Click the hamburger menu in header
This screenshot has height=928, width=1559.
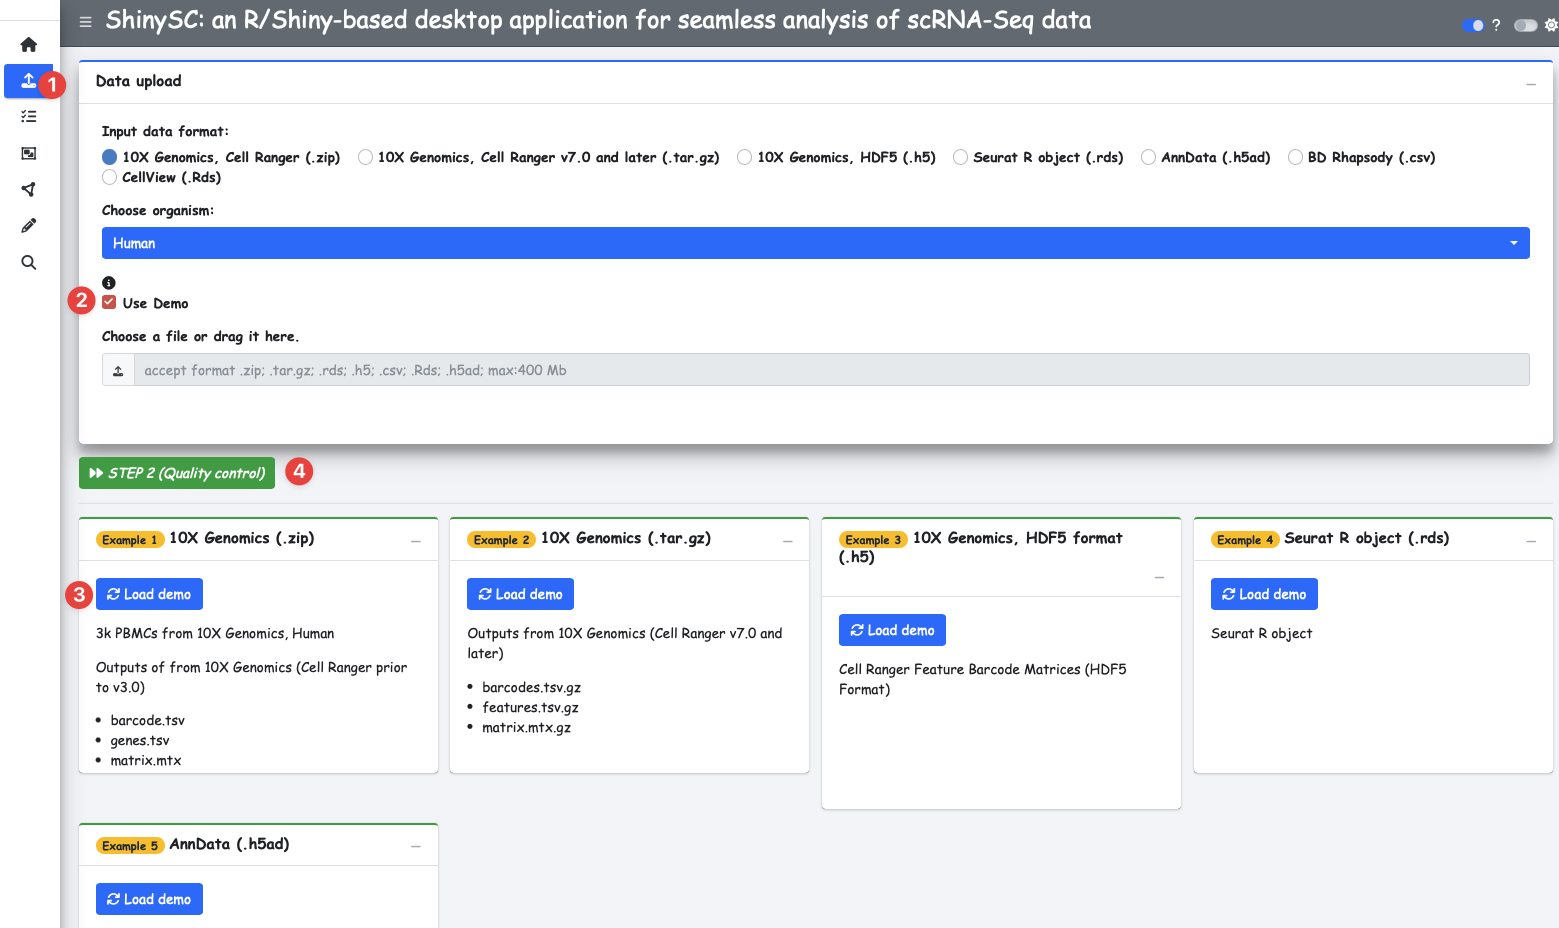pos(86,22)
